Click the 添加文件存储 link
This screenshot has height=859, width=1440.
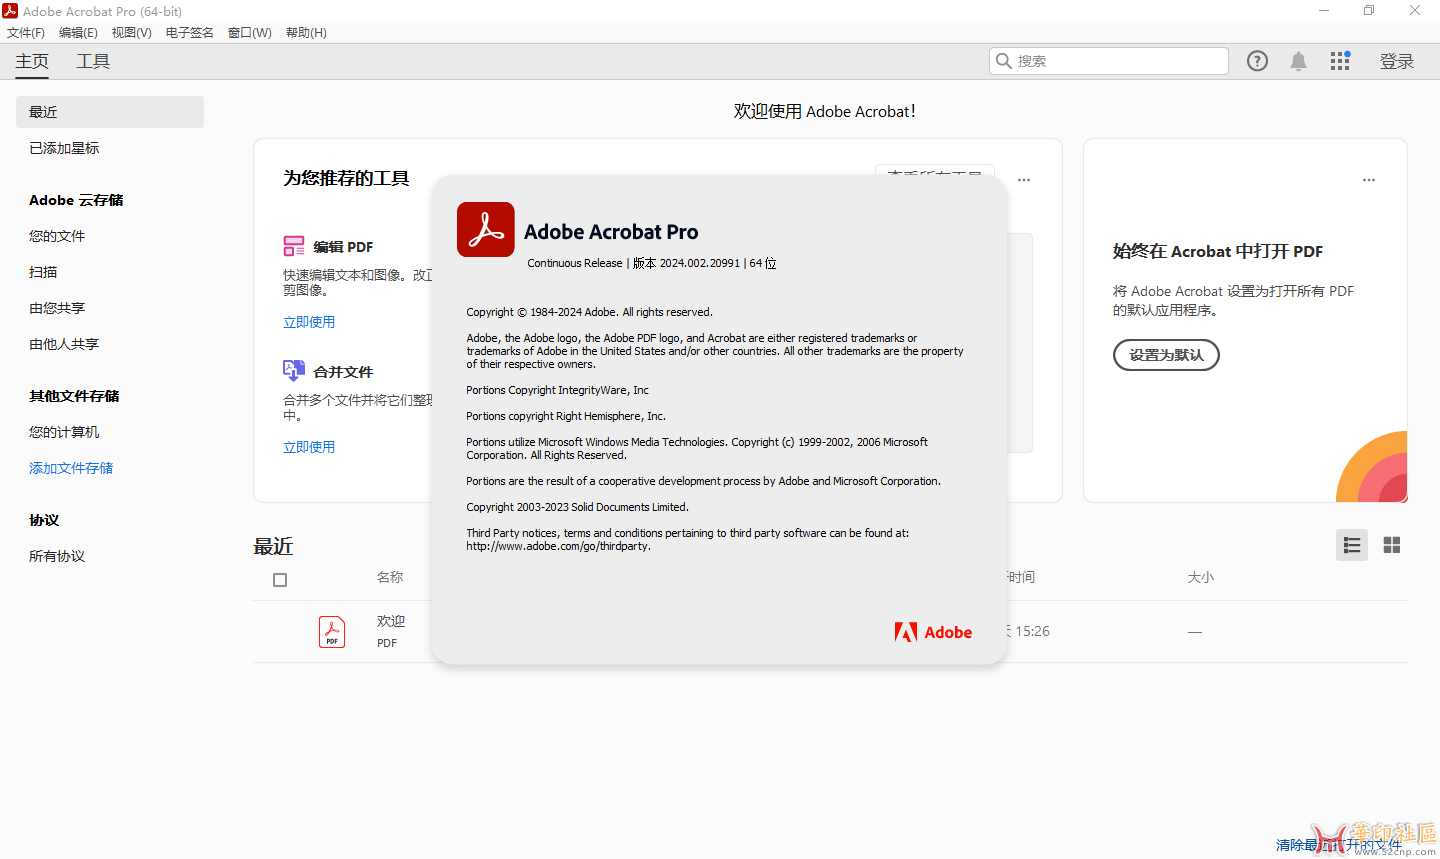click(x=71, y=468)
